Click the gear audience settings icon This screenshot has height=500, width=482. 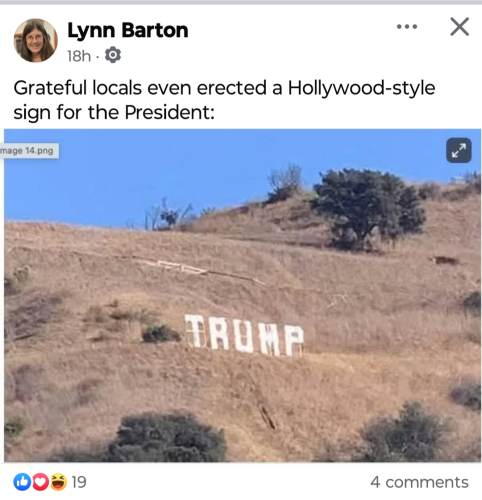(113, 55)
